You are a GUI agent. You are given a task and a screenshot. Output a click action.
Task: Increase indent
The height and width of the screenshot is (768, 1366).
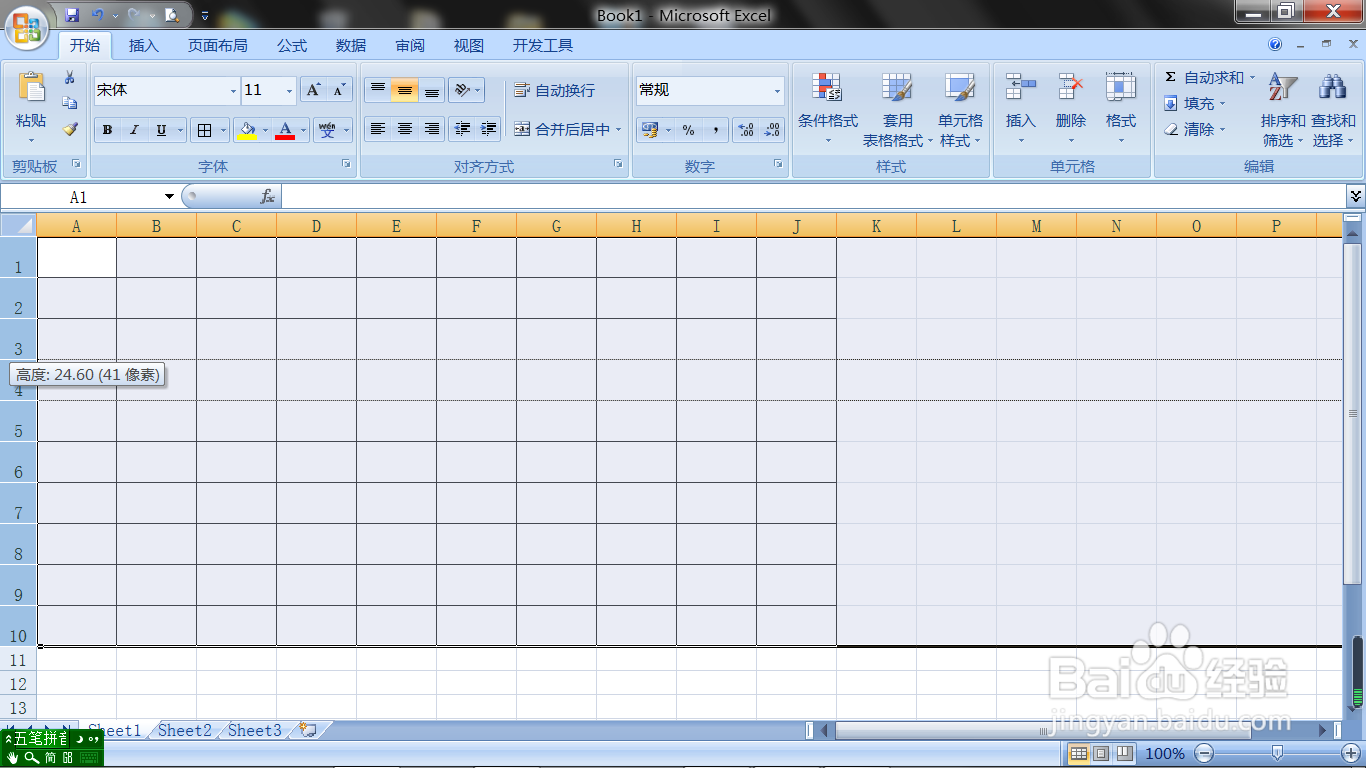[x=488, y=129]
